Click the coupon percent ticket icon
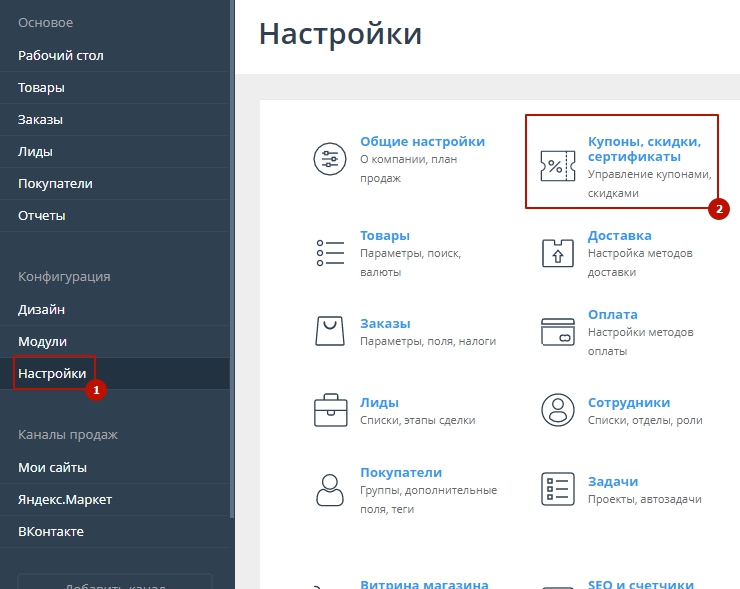740x589 pixels. pyautogui.click(x=556, y=165)
